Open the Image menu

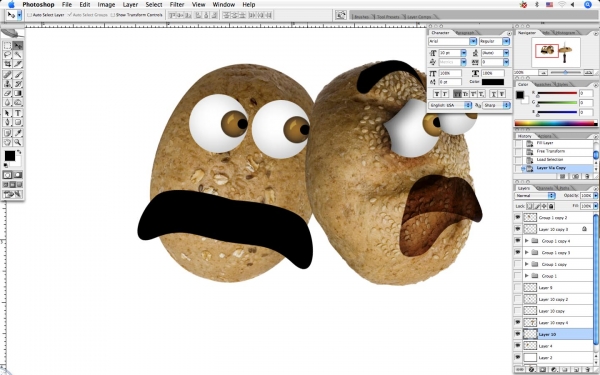(x=106, y=5)
